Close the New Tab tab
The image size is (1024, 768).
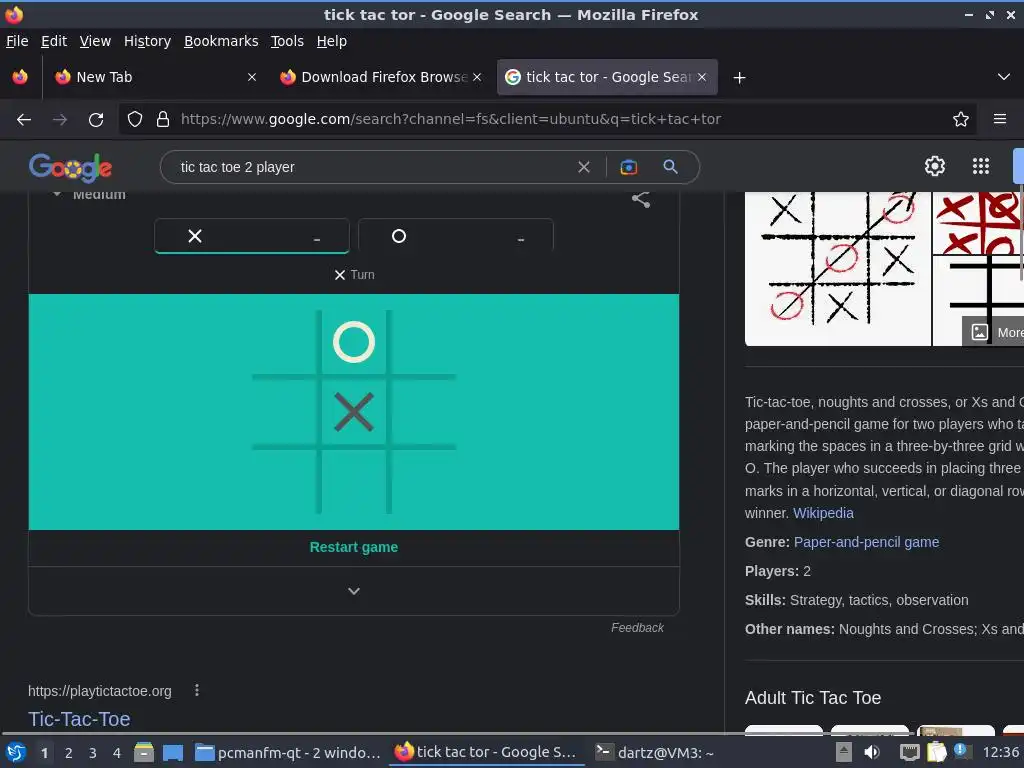click(251, 77)
